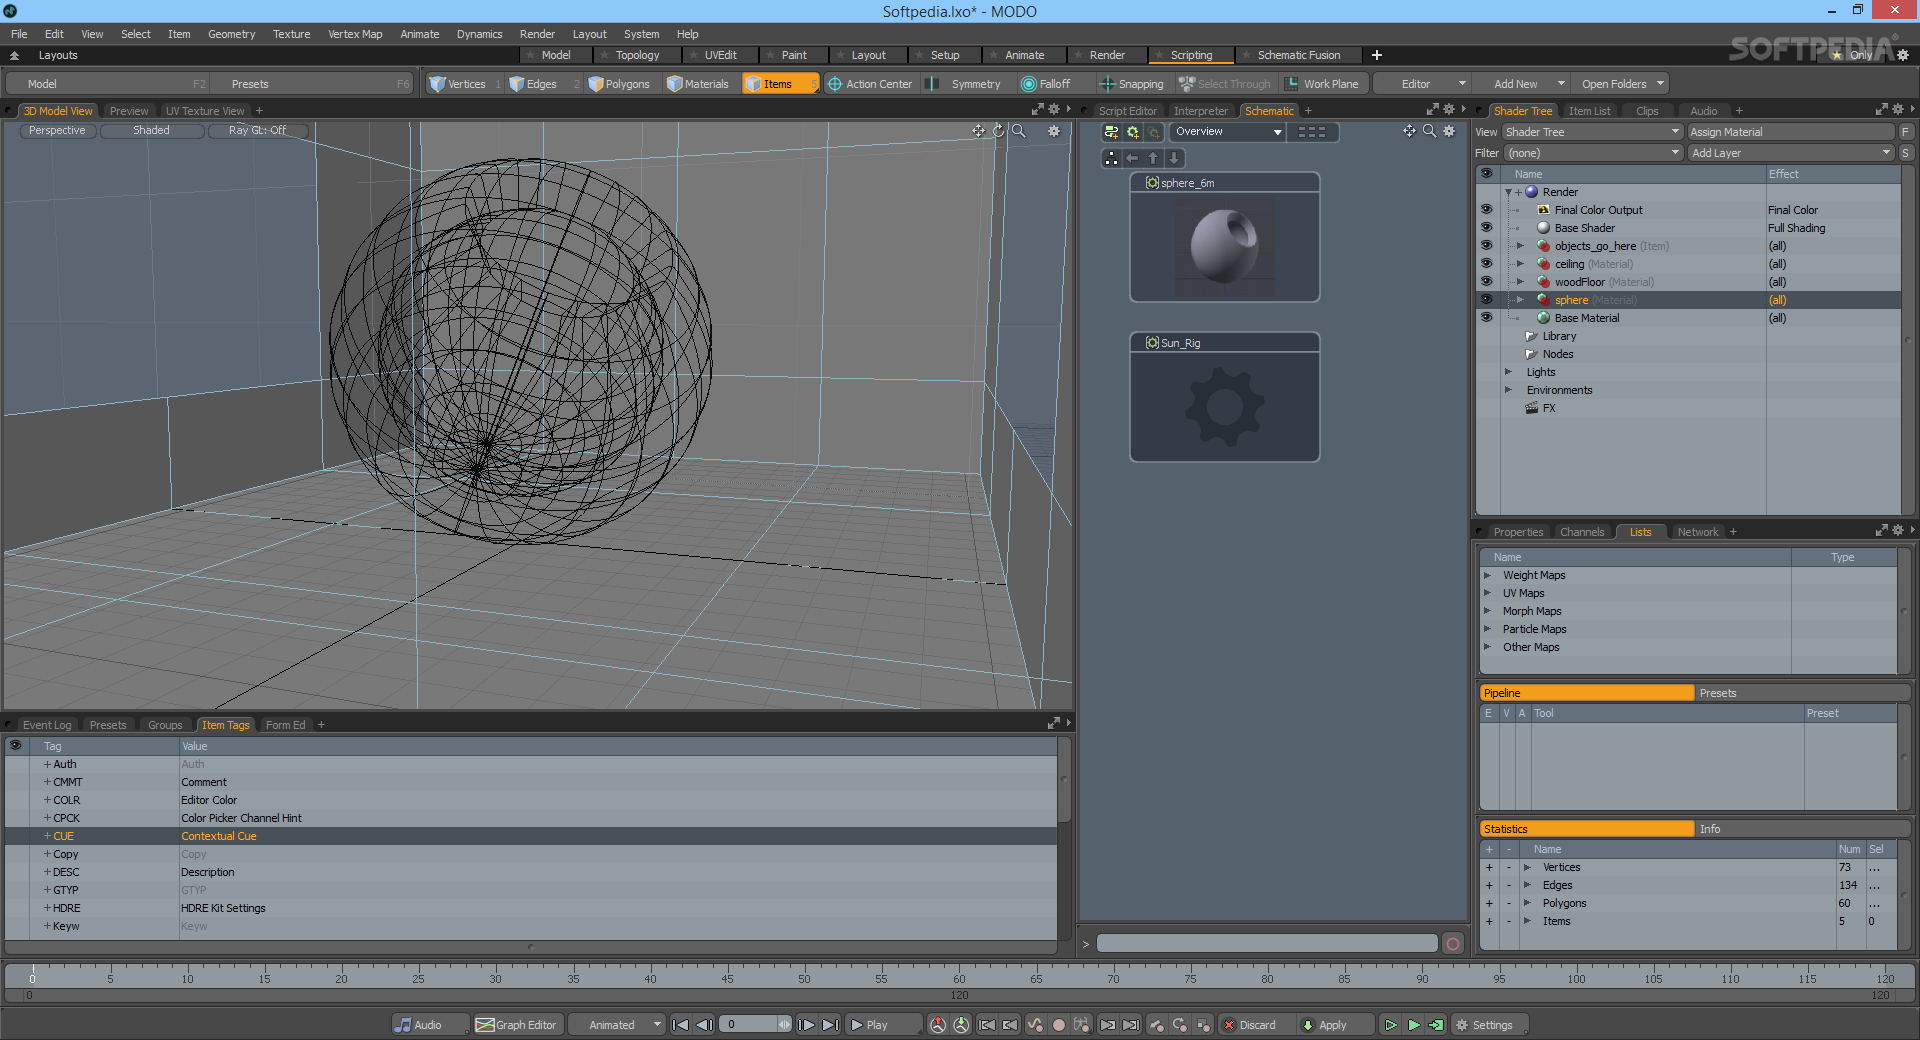Go to last frame
This screenshot has width=1920, height=1040.
(830, 1025)
